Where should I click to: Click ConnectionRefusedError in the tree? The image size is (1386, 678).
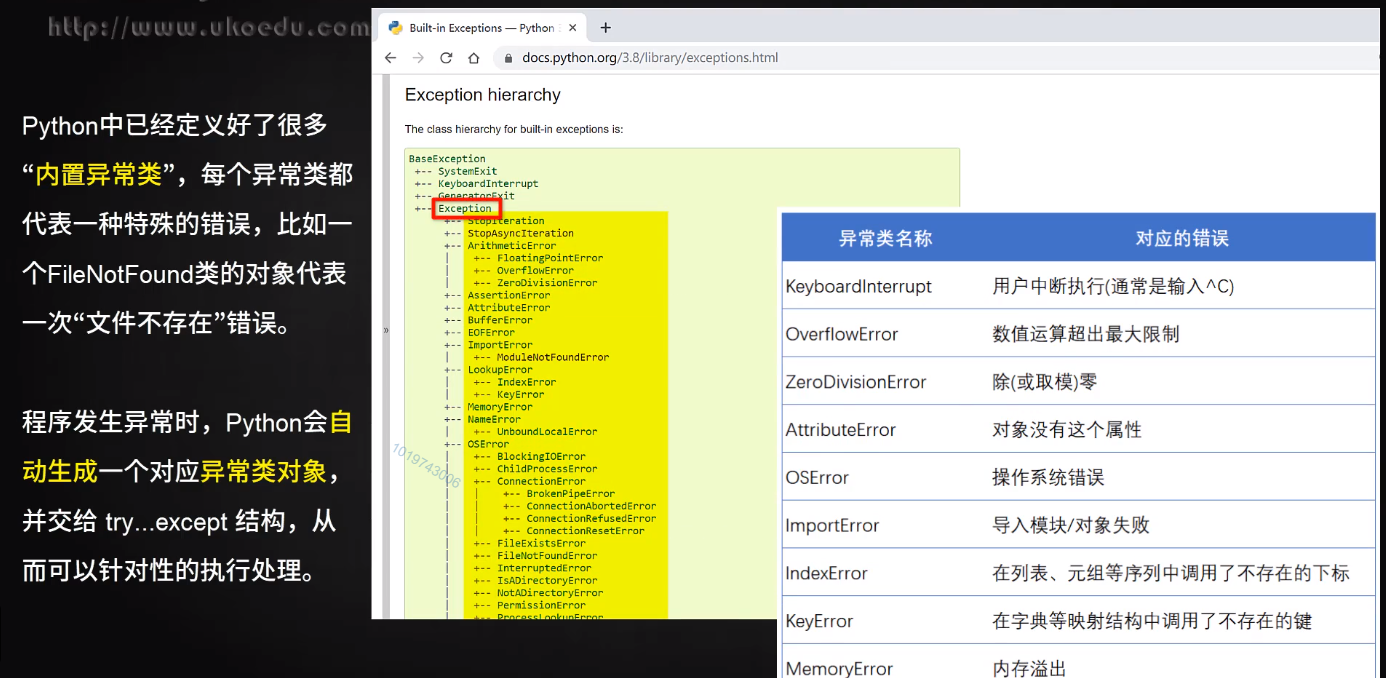coord(591,519)
